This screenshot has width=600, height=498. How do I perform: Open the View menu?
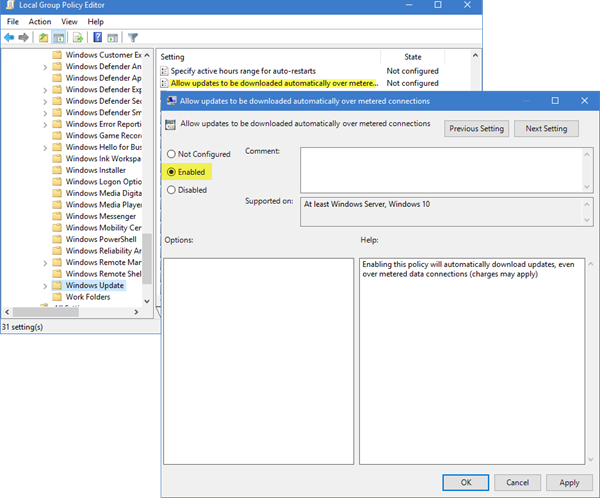[69, 22]
